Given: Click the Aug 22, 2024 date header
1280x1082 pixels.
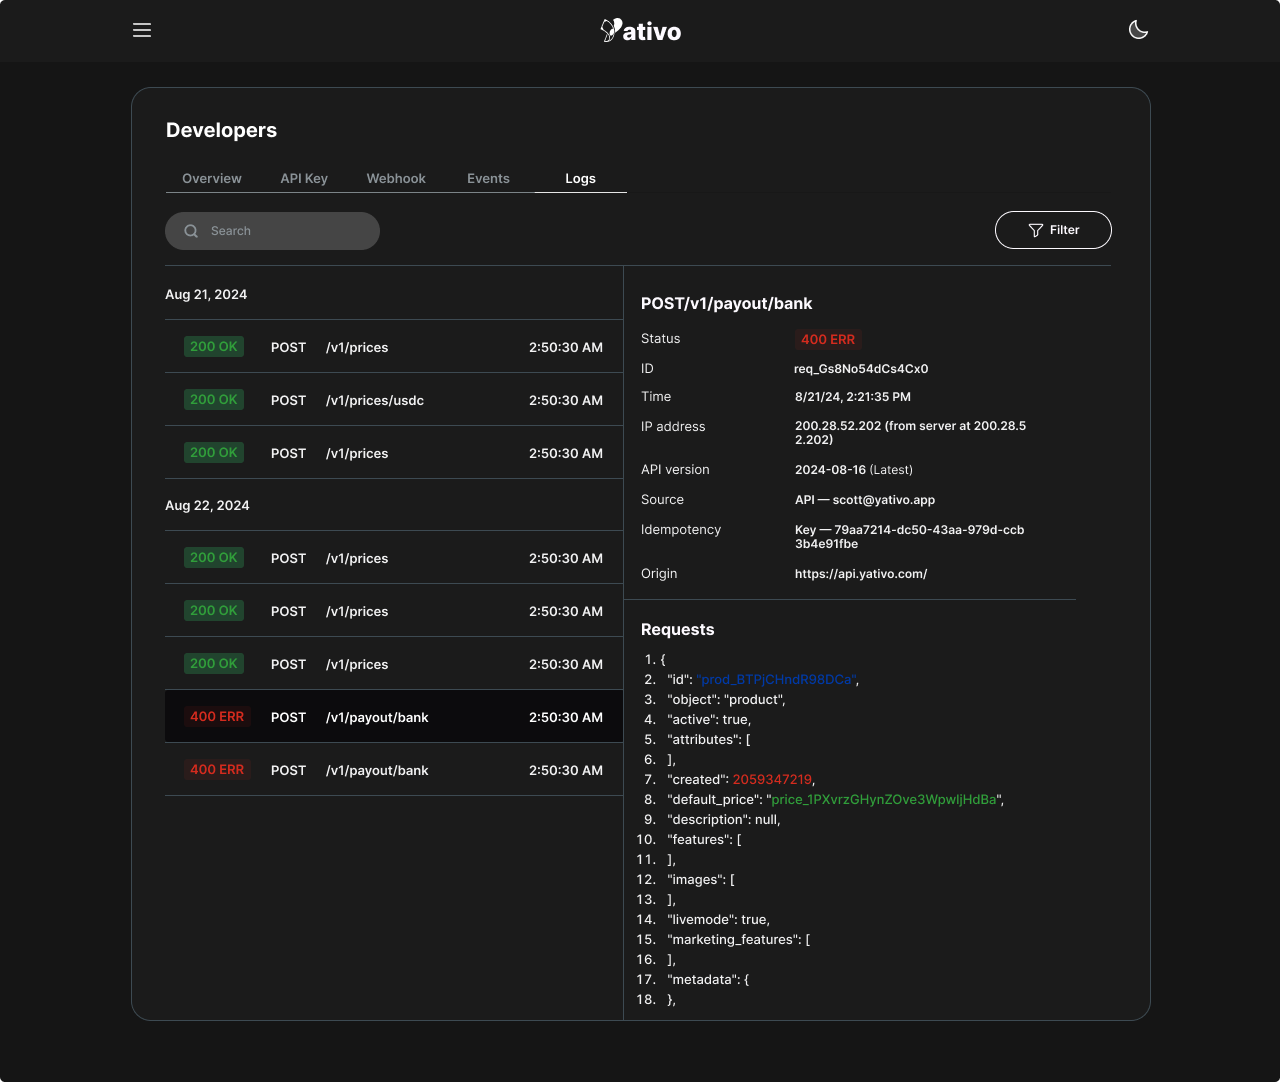Looking at the screenshot, I should click(x=207, y=505).
